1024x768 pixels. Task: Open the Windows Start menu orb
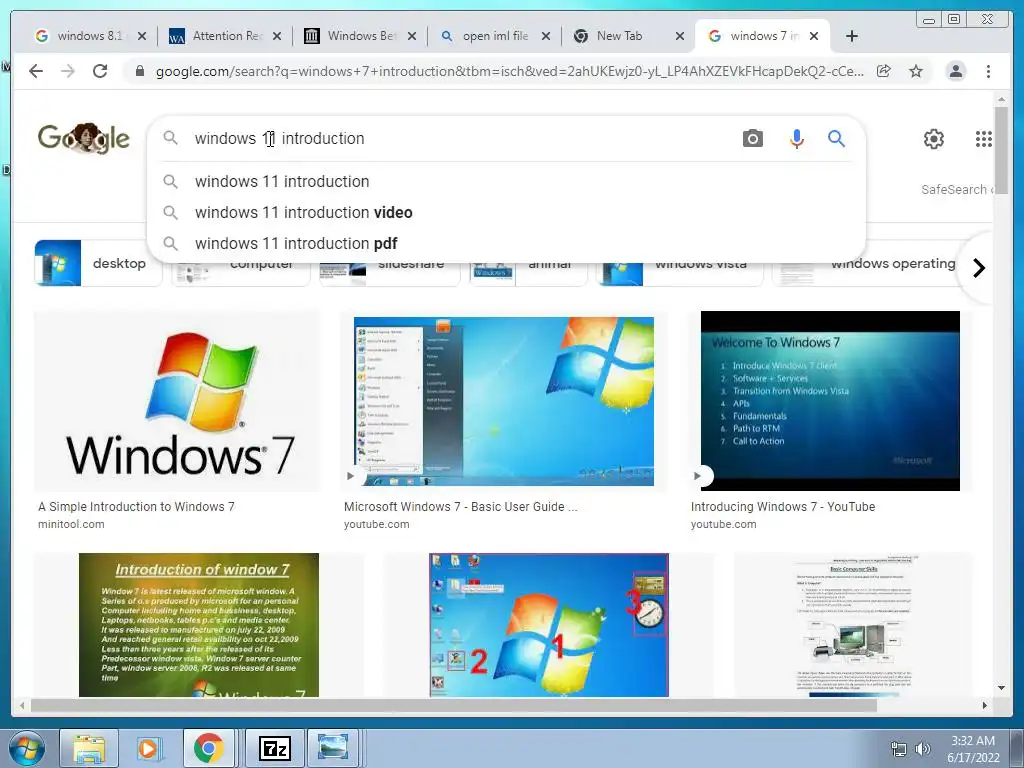pyautogui.click(x=27, y=748)
